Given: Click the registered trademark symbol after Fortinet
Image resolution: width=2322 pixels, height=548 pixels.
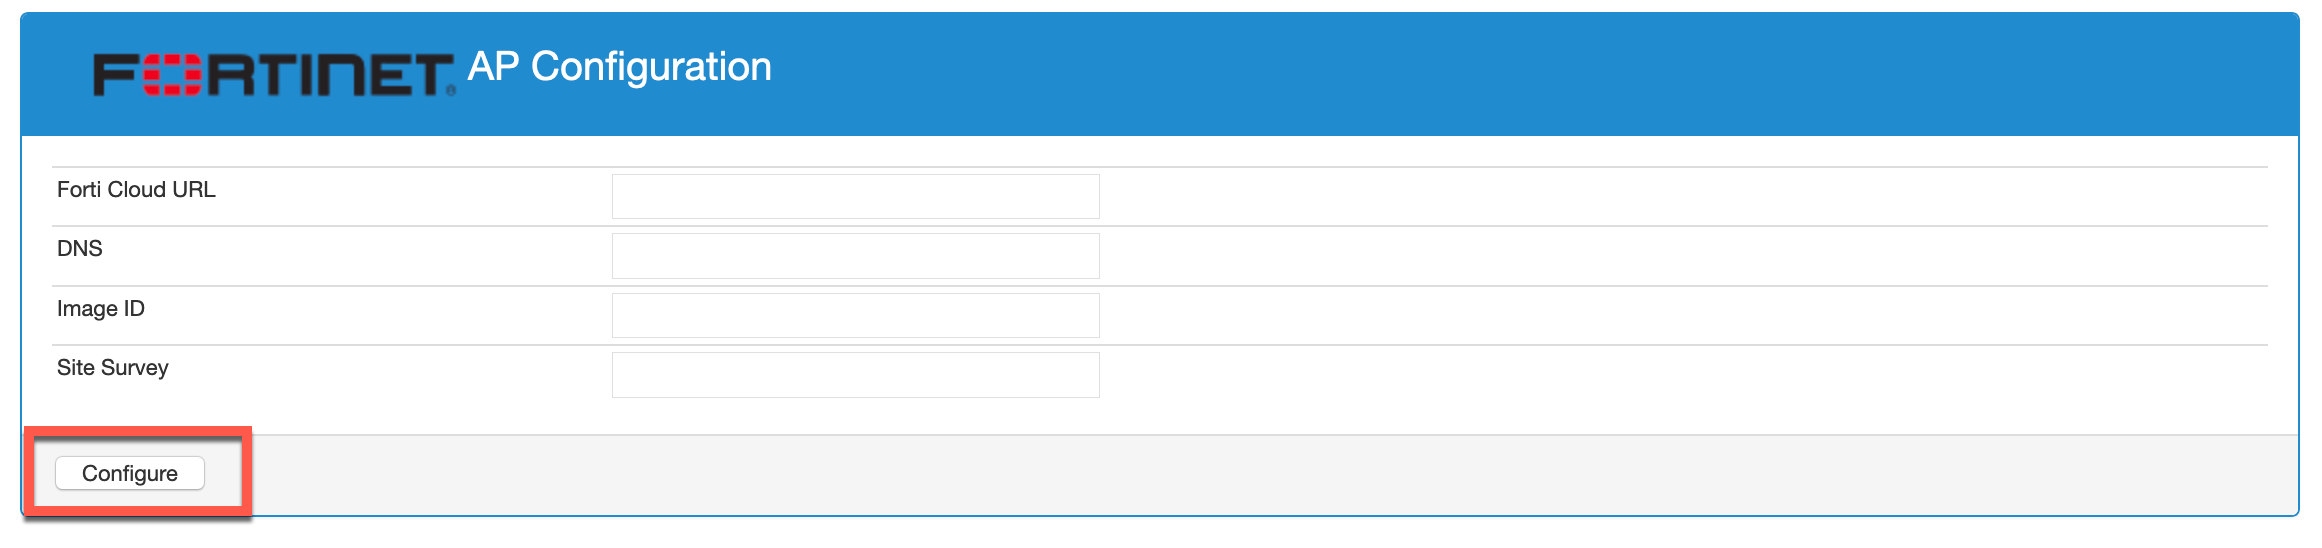Looking at the screenshot, I should pos(451,91).
